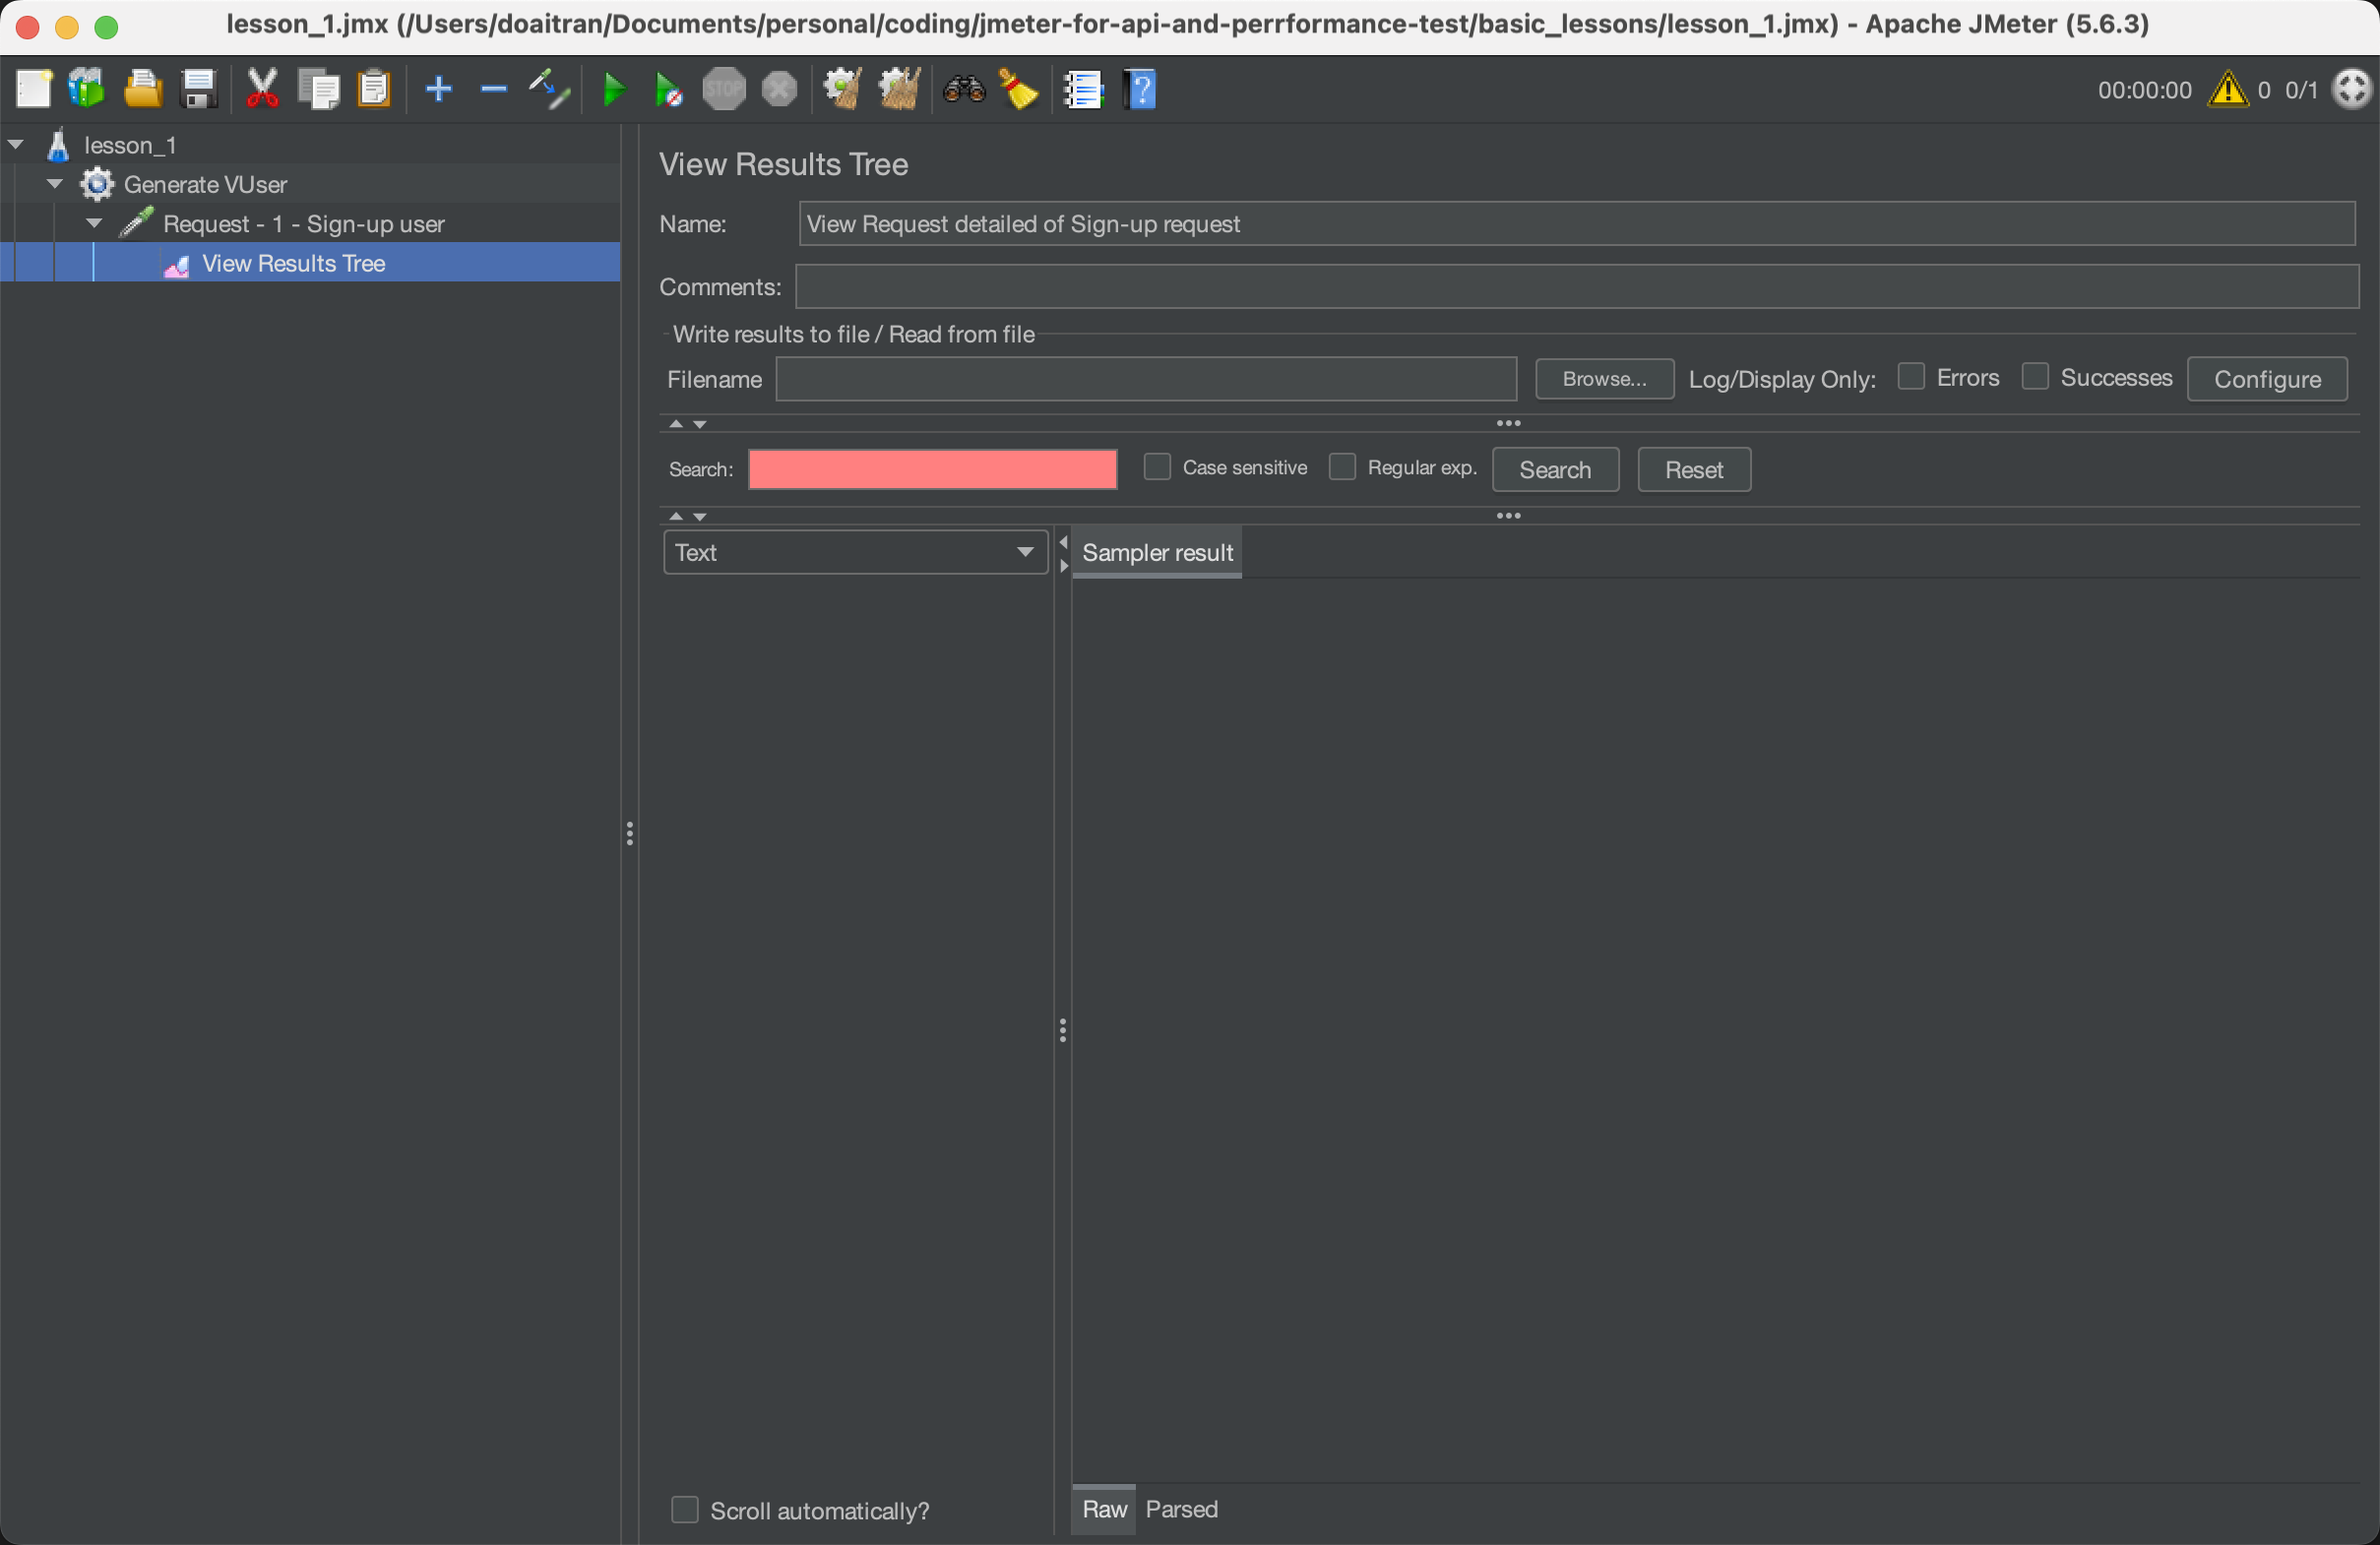Click the Filename input field
This screenshot has width=2380, height=1545.
click(1146, 379)
